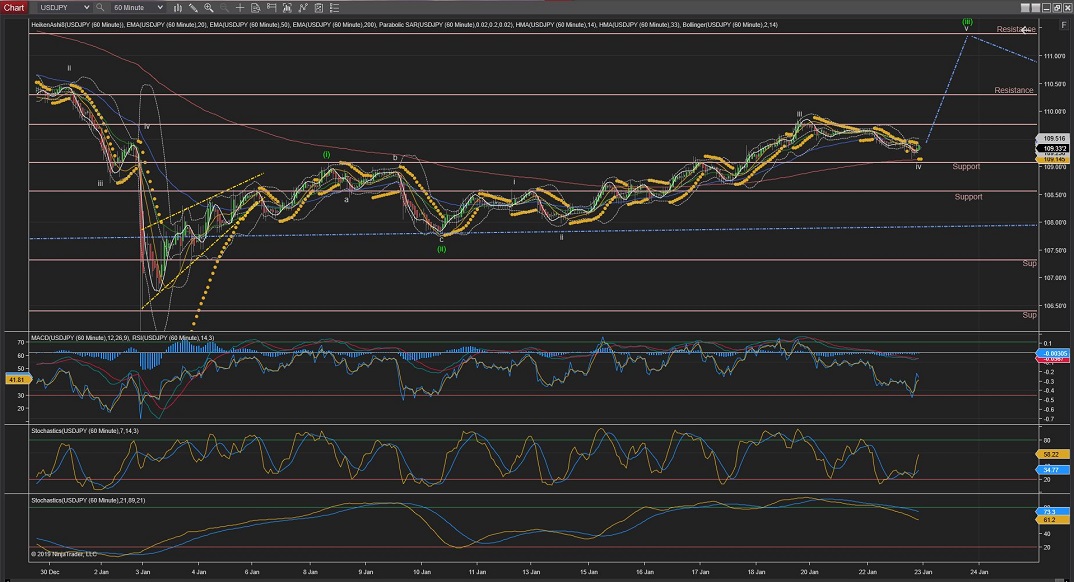Open the 60 Minute interval dropdown
This screenshot has height=582, width=1074.
[x=138, y=8]
